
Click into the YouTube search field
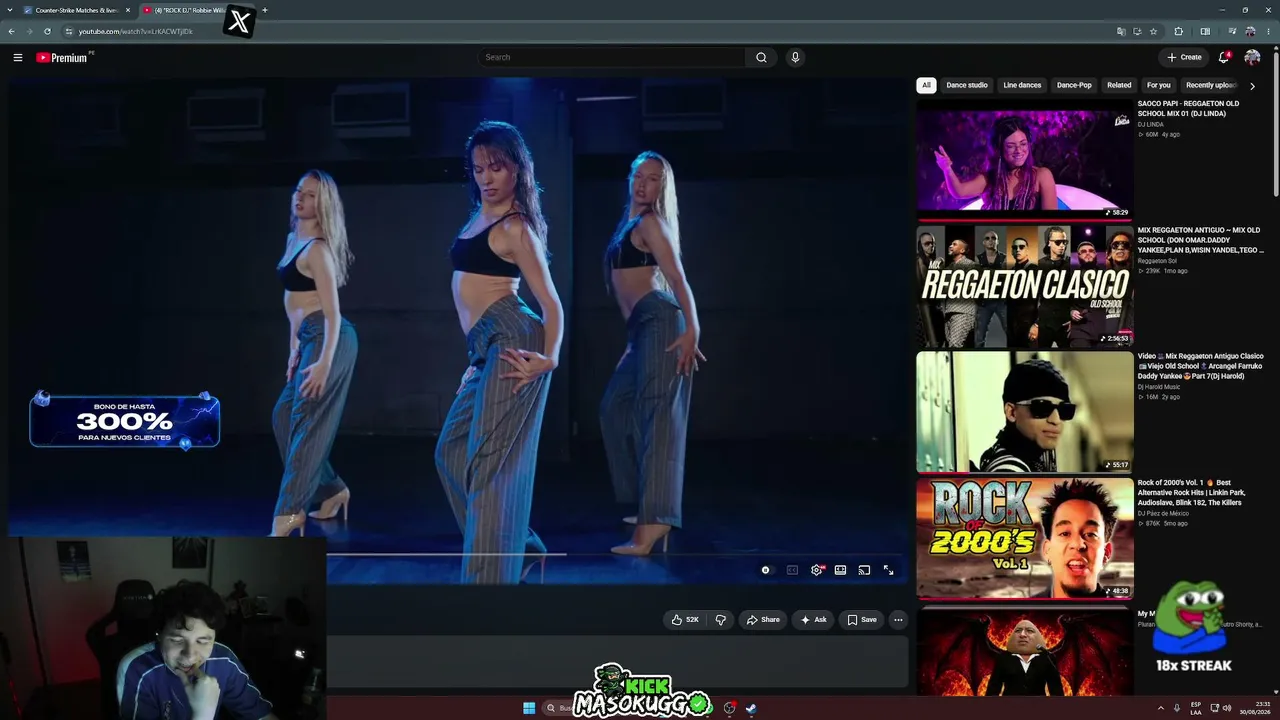click(x=612, y=57)
